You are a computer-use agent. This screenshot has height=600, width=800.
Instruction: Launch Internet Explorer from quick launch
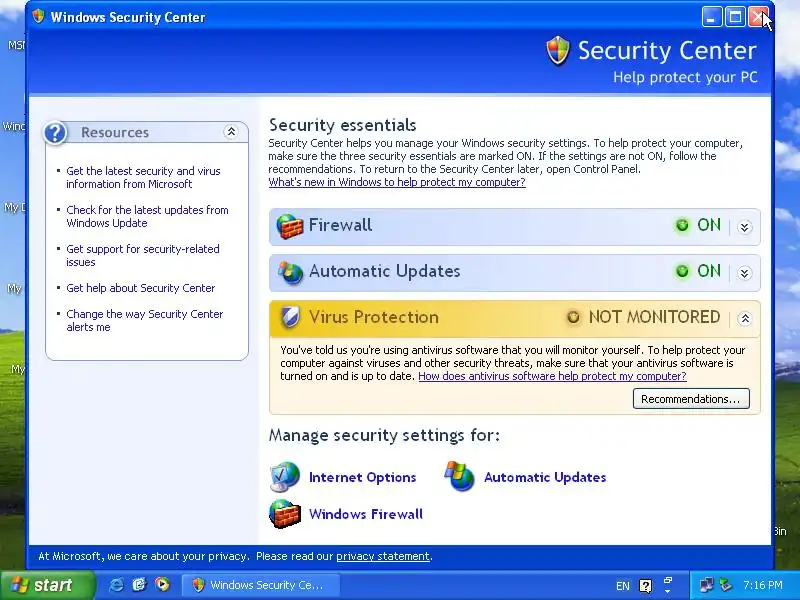pyautogui.click(x=117, y=584)
